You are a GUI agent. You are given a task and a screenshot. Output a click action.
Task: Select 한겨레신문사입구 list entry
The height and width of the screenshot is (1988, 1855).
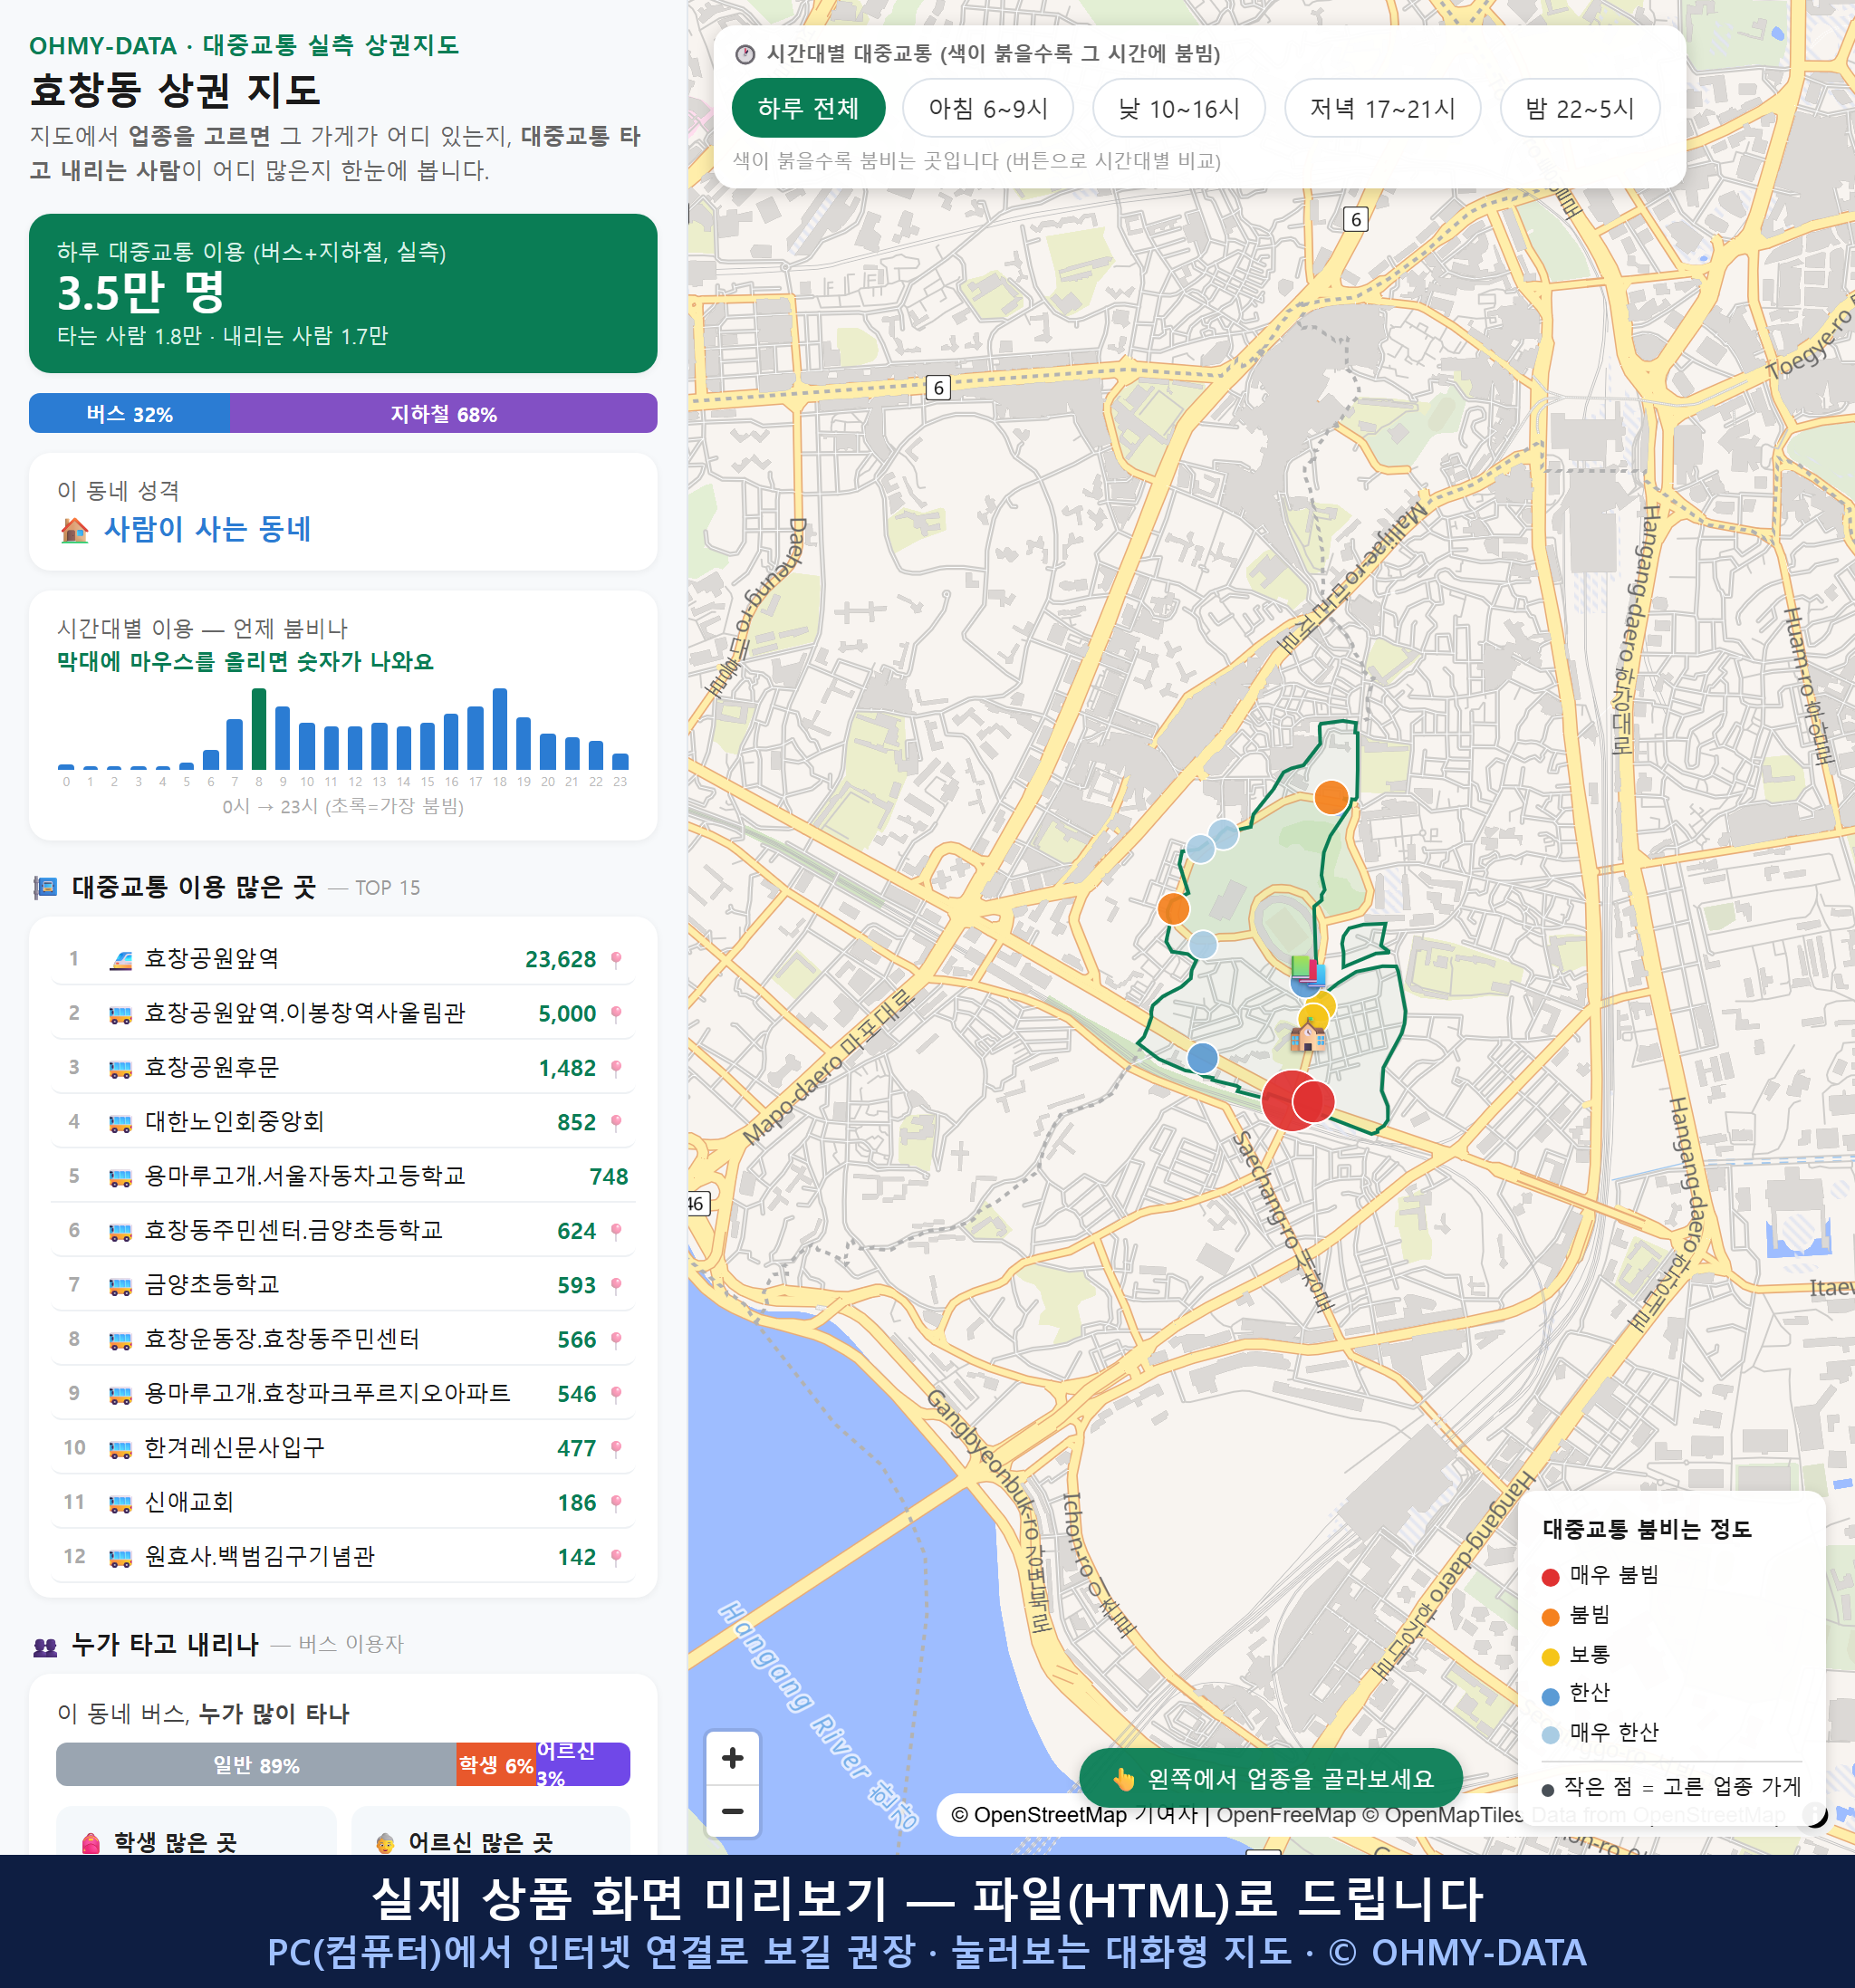[x=343, y=1448]
